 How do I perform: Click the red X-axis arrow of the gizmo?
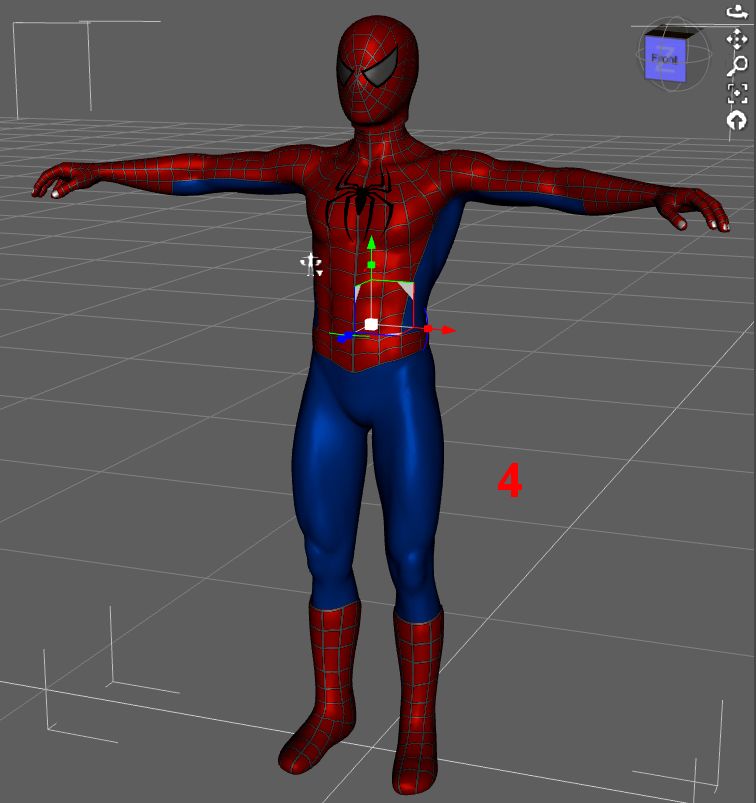(447, 330)
